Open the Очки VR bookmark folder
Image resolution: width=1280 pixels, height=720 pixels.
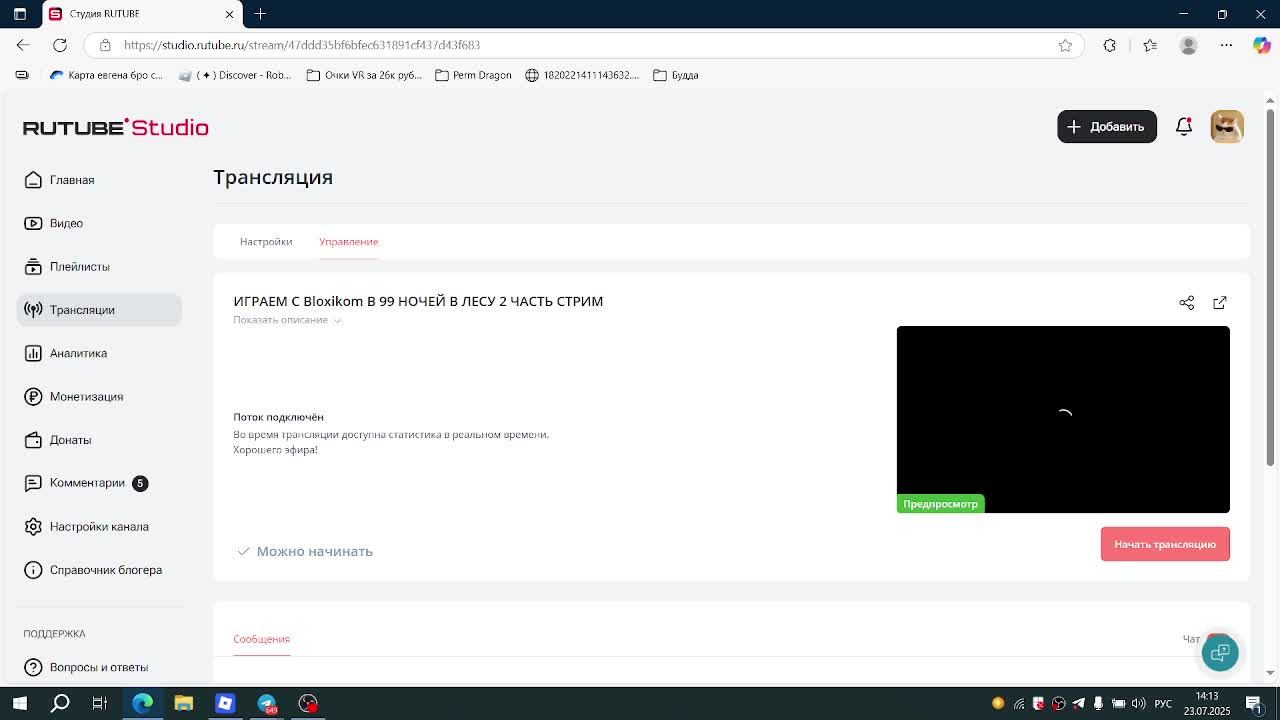[363, 75]
